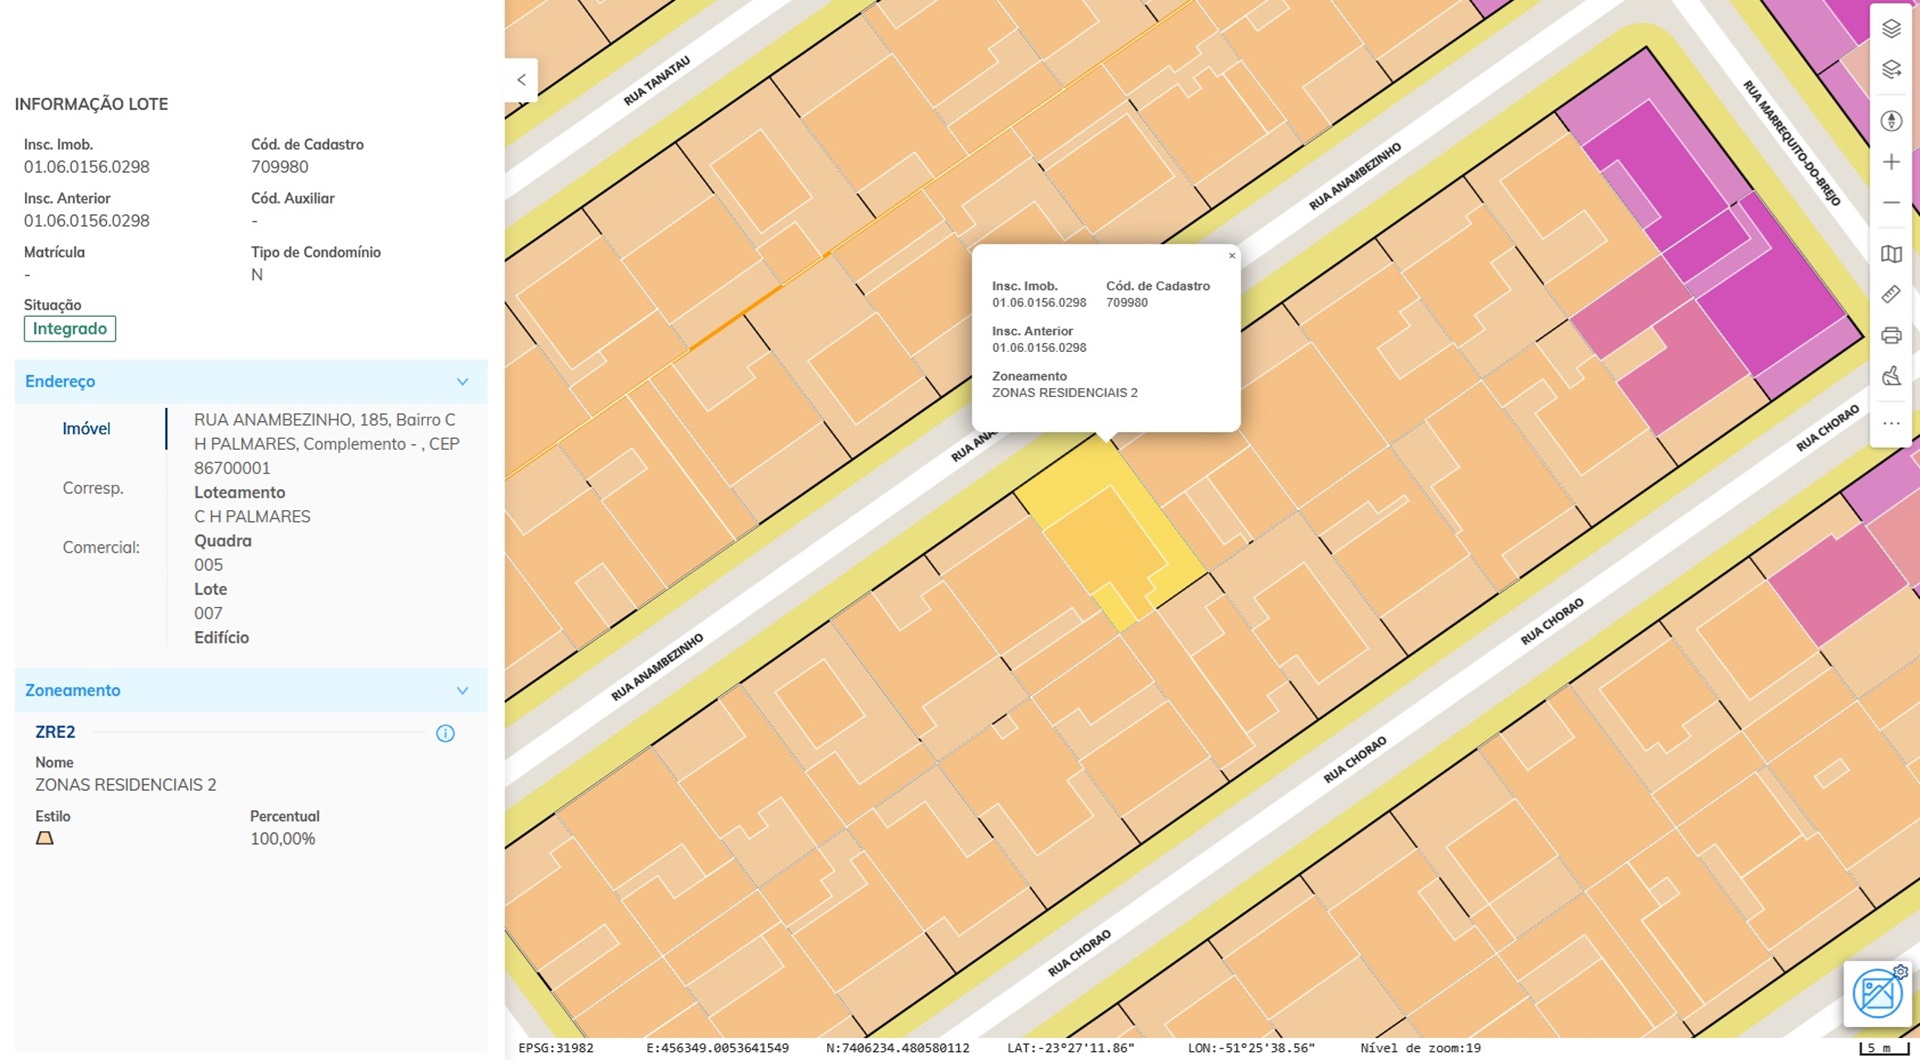Click Cód. de Cadastro 709980 in side panel
The width and height of the screenshot is (1920, 1060).
(280, 167)
